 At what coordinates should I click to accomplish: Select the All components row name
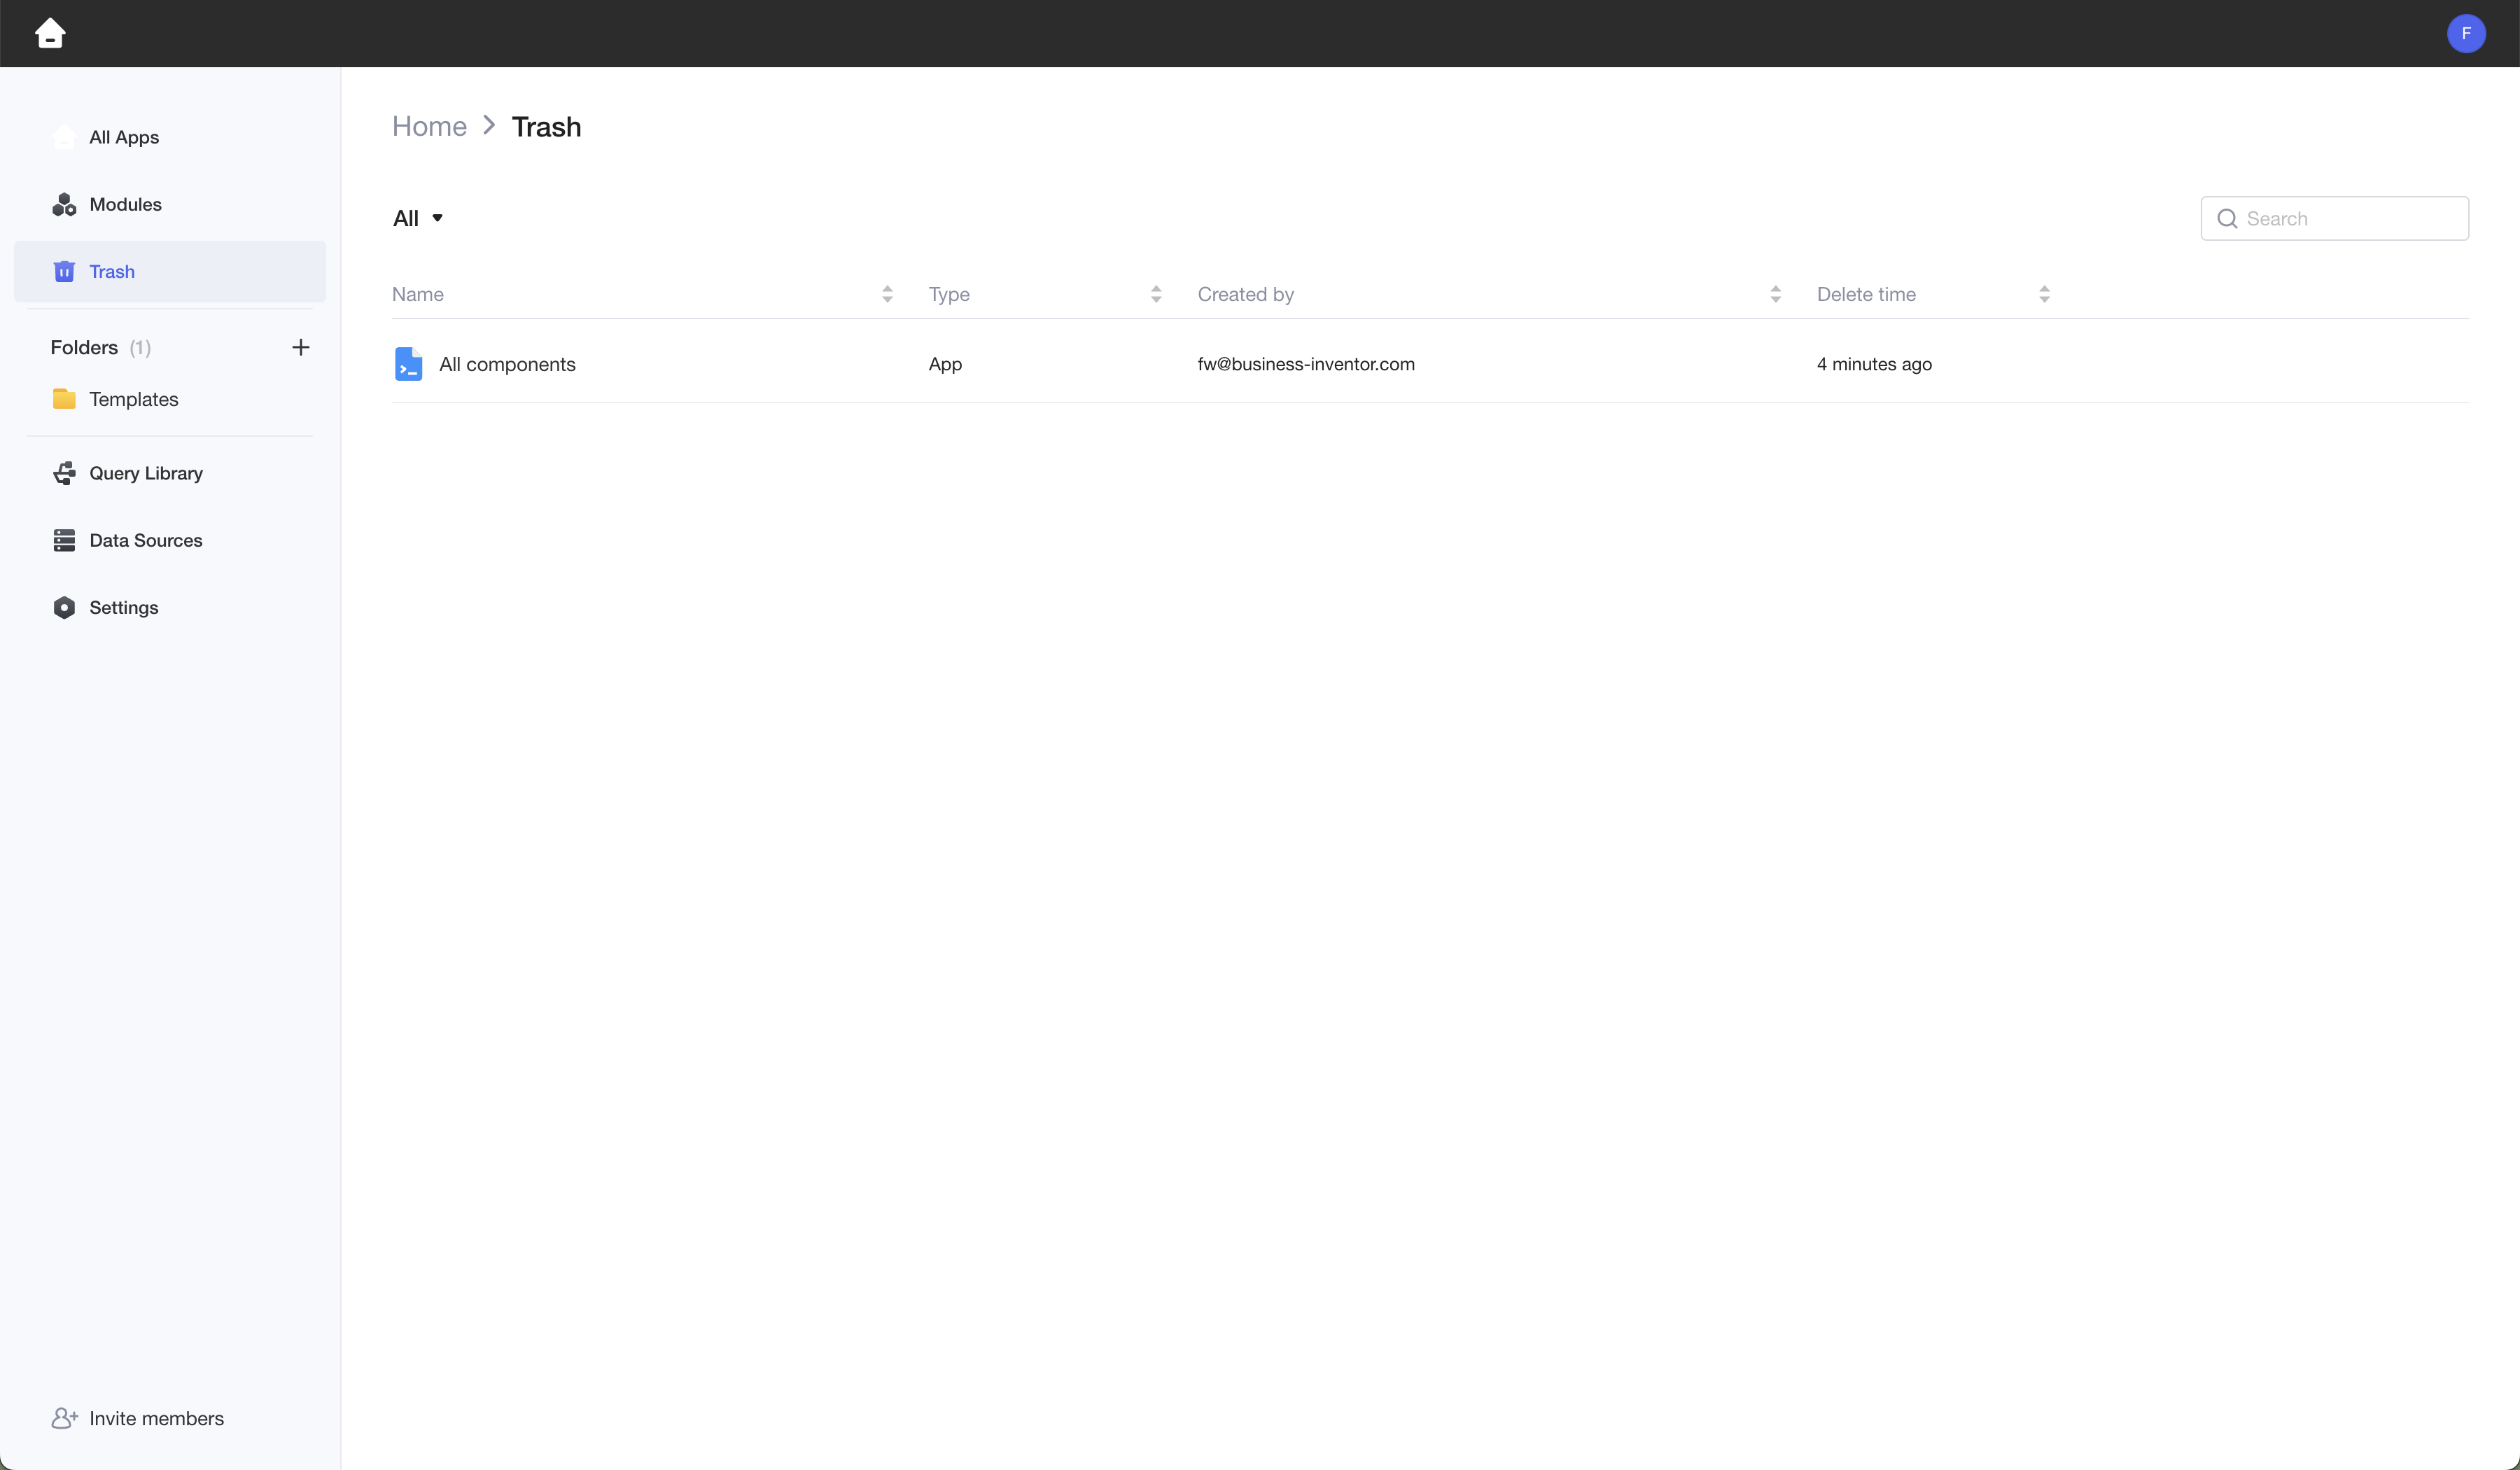tap(507, 364)
